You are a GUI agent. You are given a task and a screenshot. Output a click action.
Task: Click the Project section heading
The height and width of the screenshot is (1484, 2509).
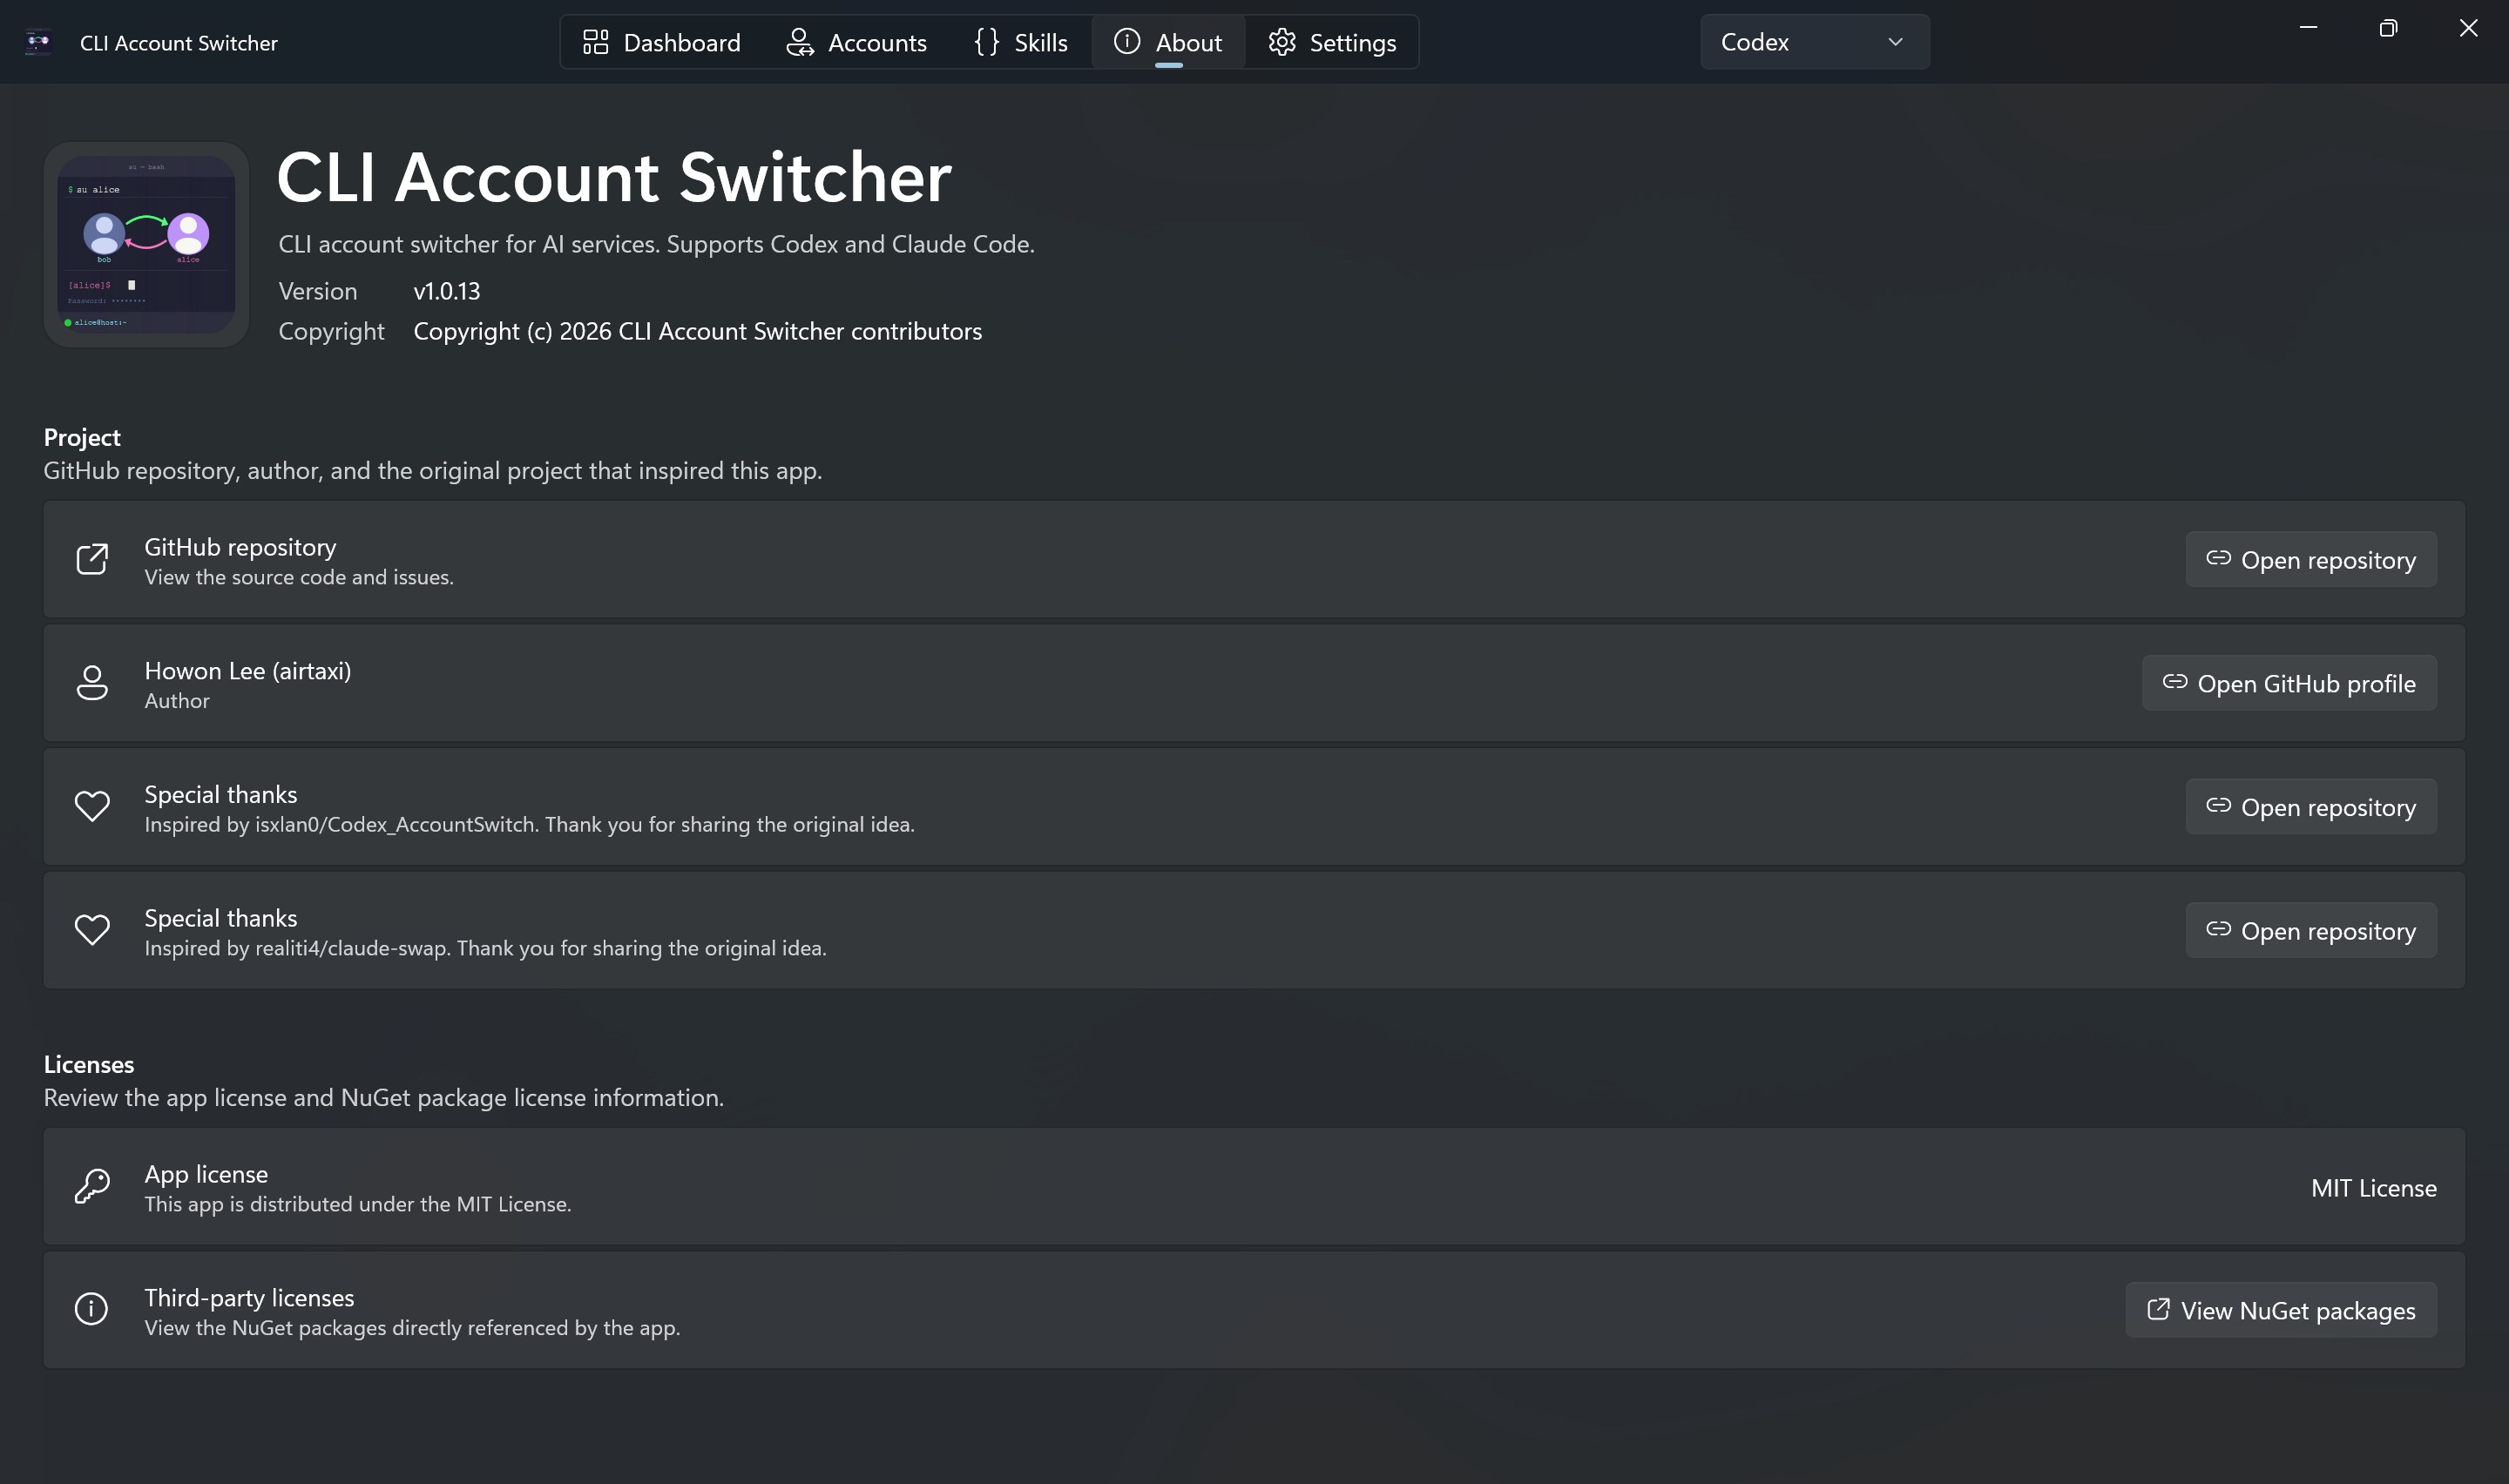coord(82,437)
